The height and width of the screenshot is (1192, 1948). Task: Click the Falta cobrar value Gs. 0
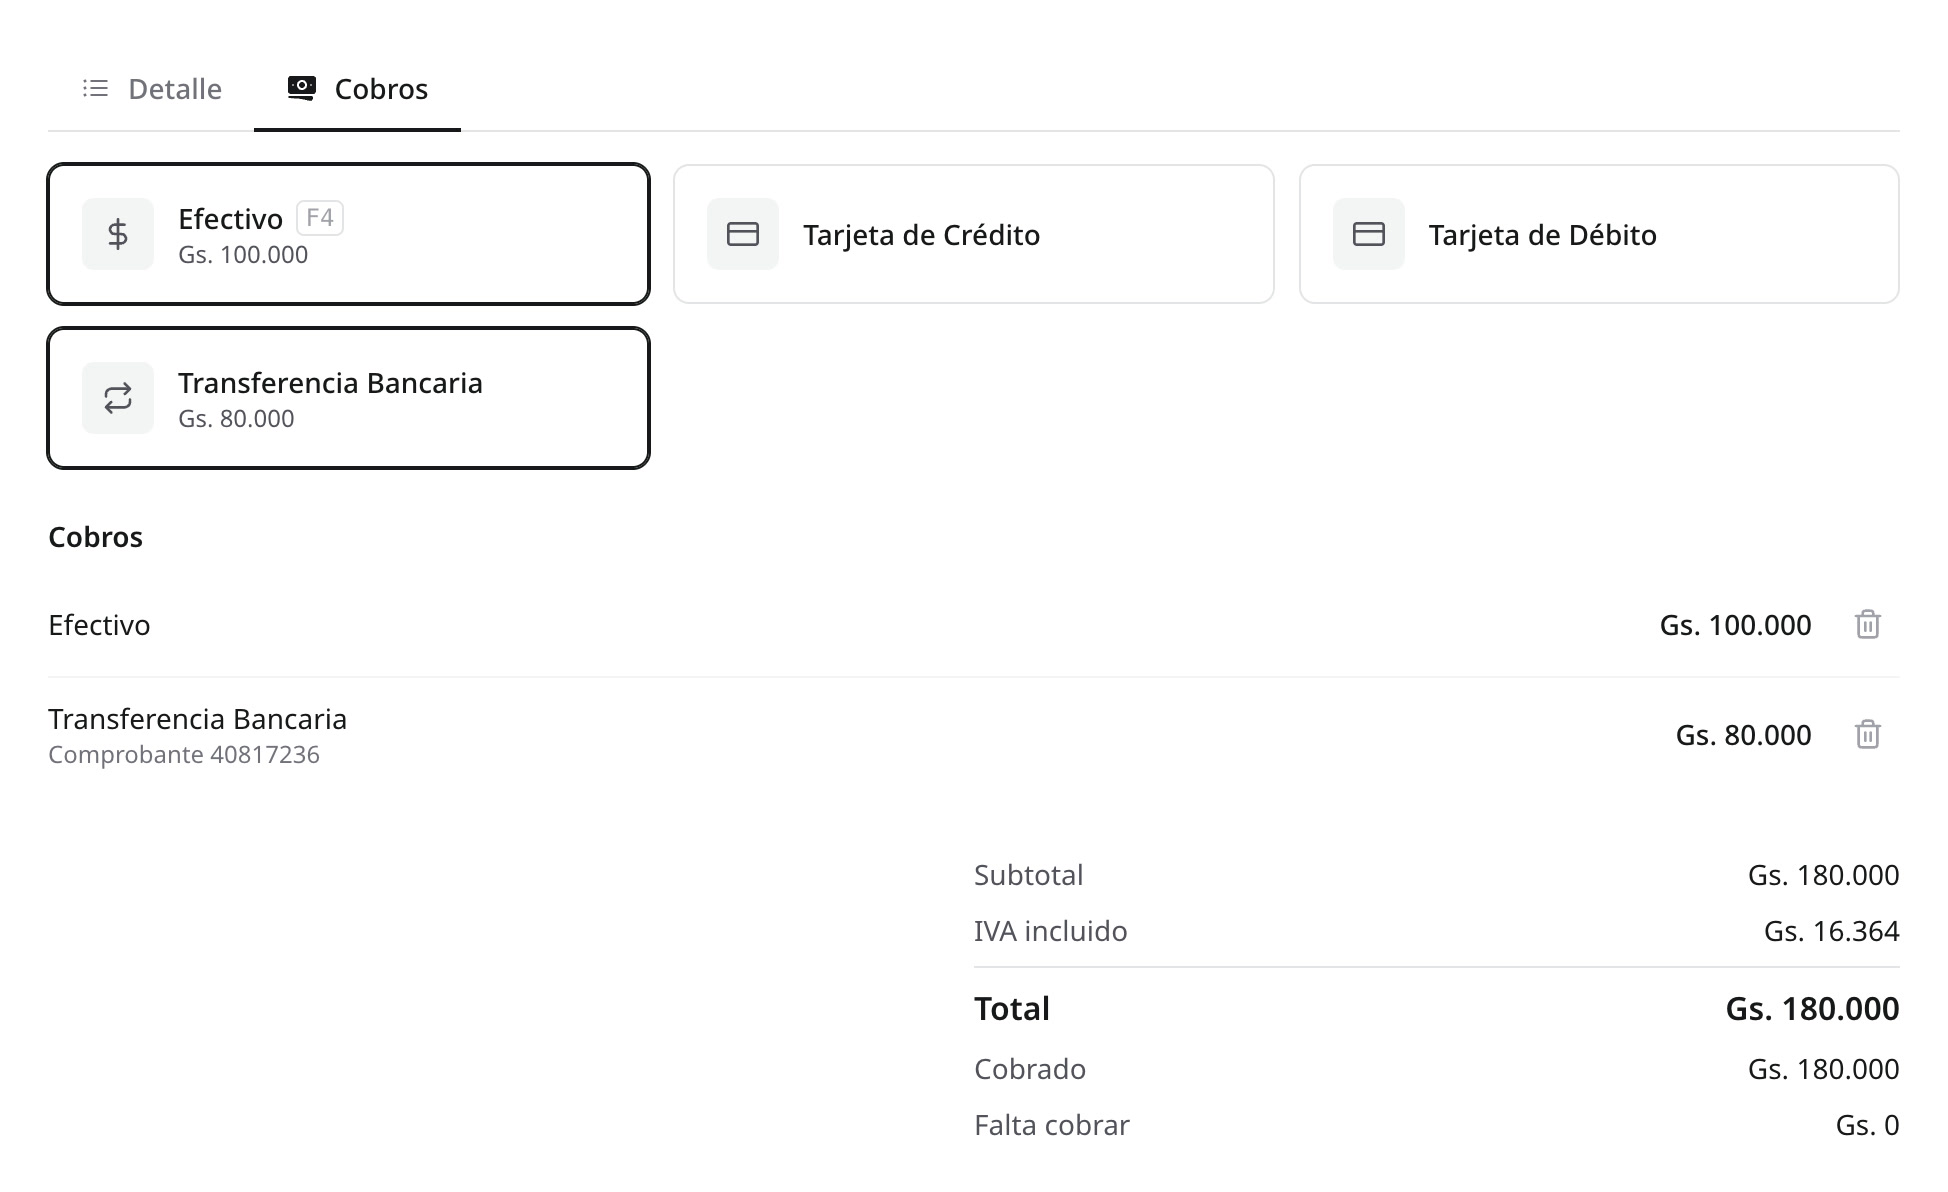pos(1868,1125)
